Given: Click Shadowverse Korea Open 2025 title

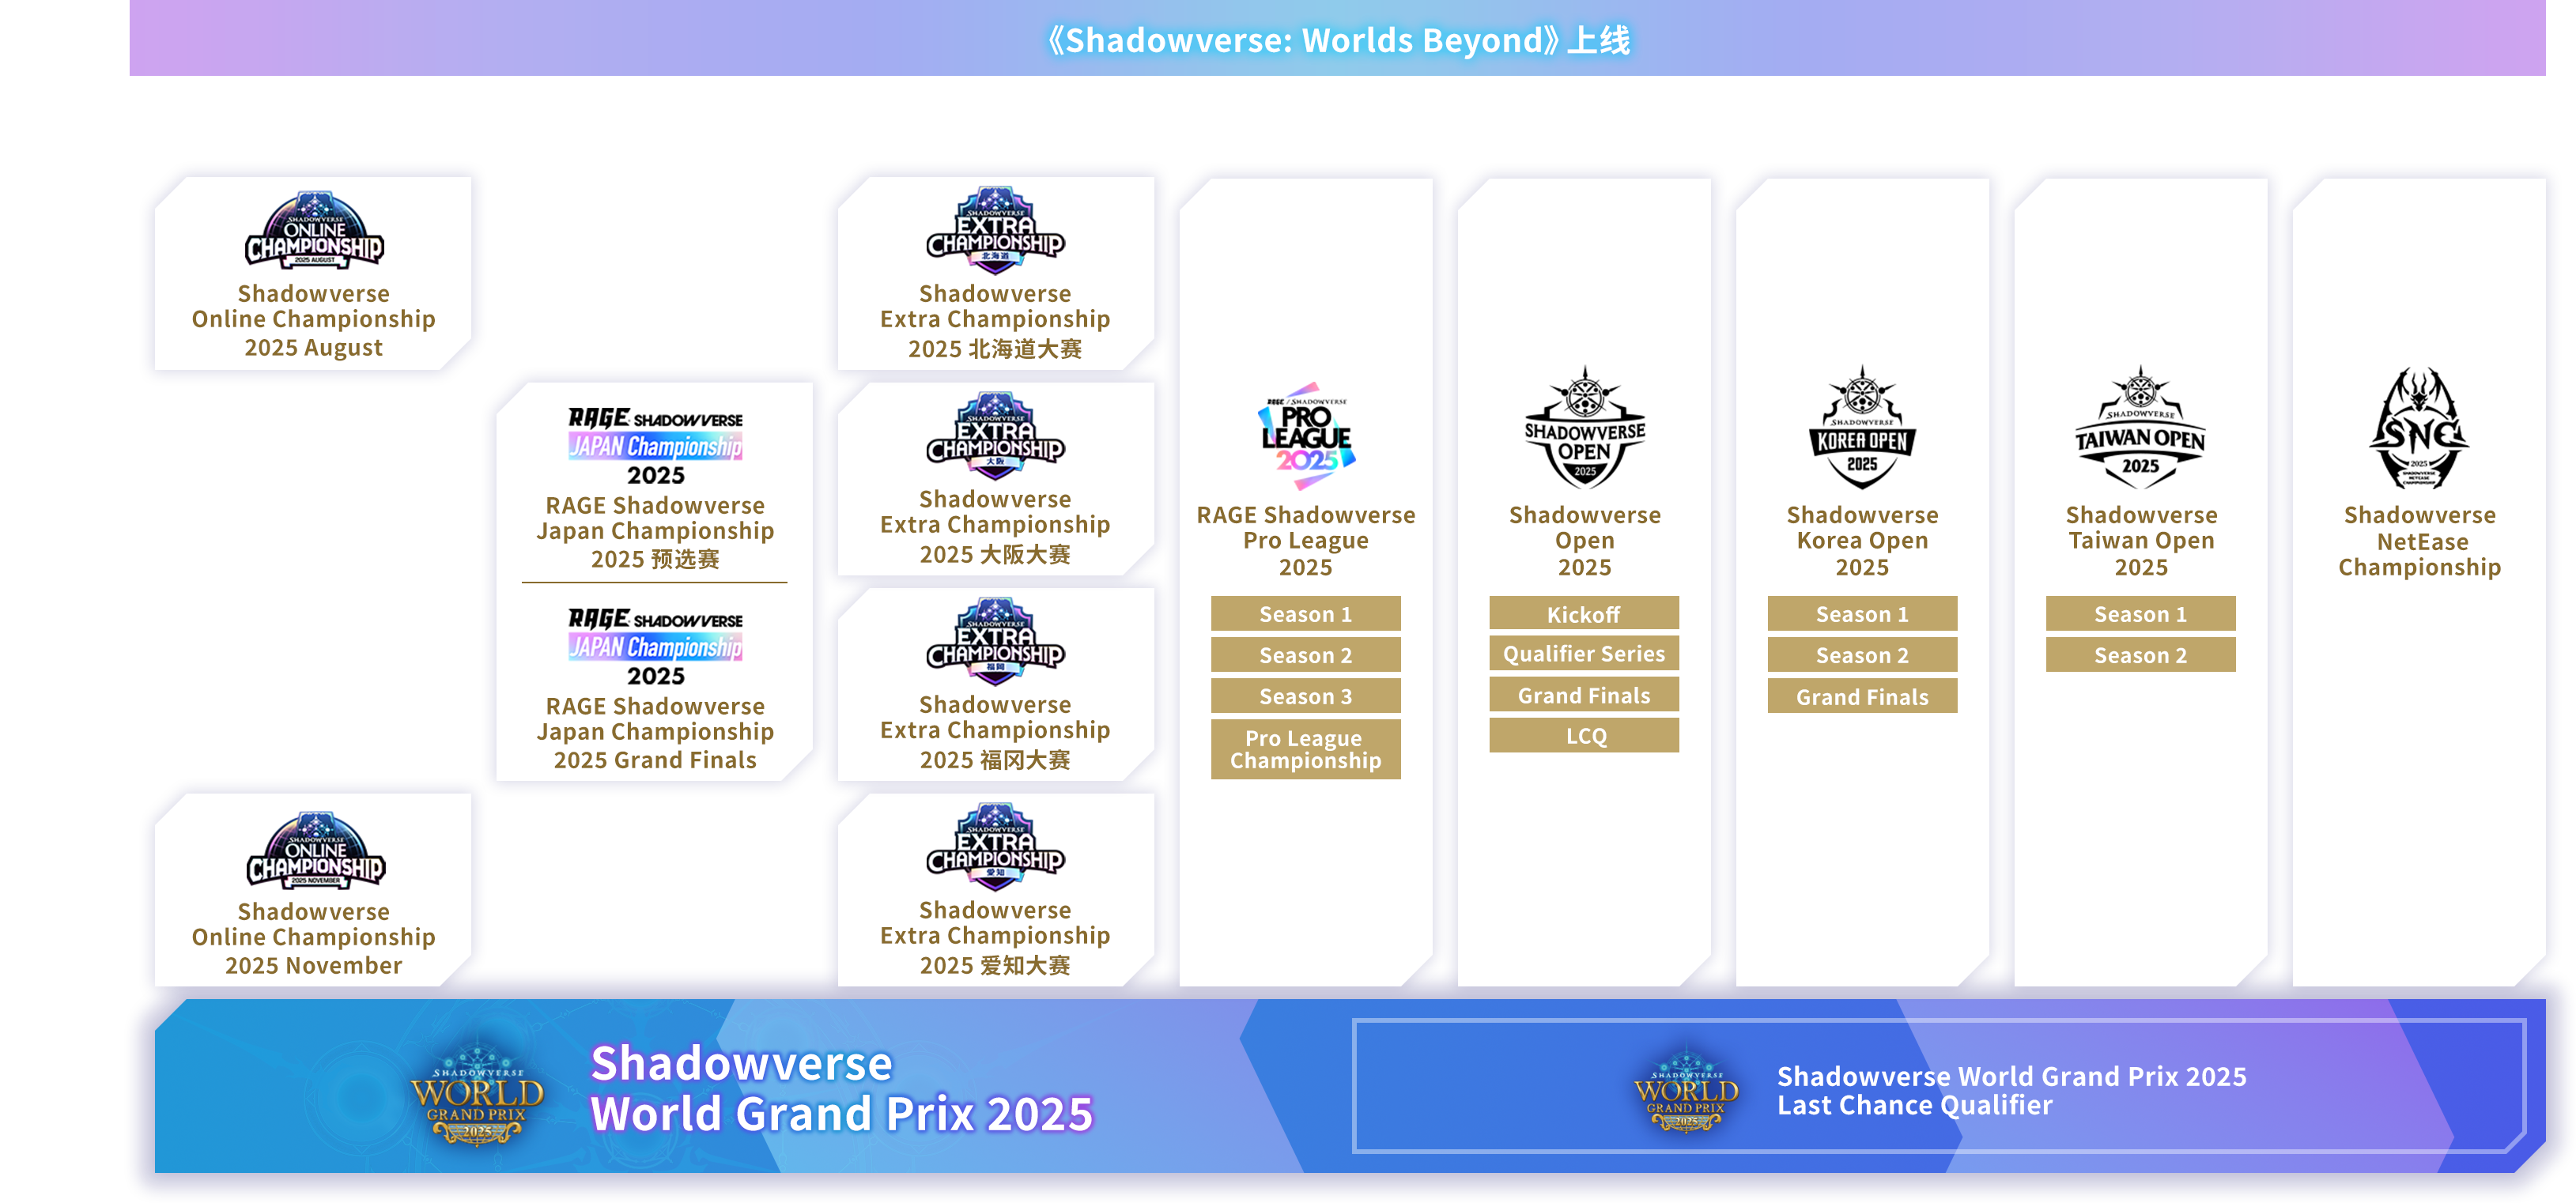Looking at the screenshot, I should coord(1862,541).
